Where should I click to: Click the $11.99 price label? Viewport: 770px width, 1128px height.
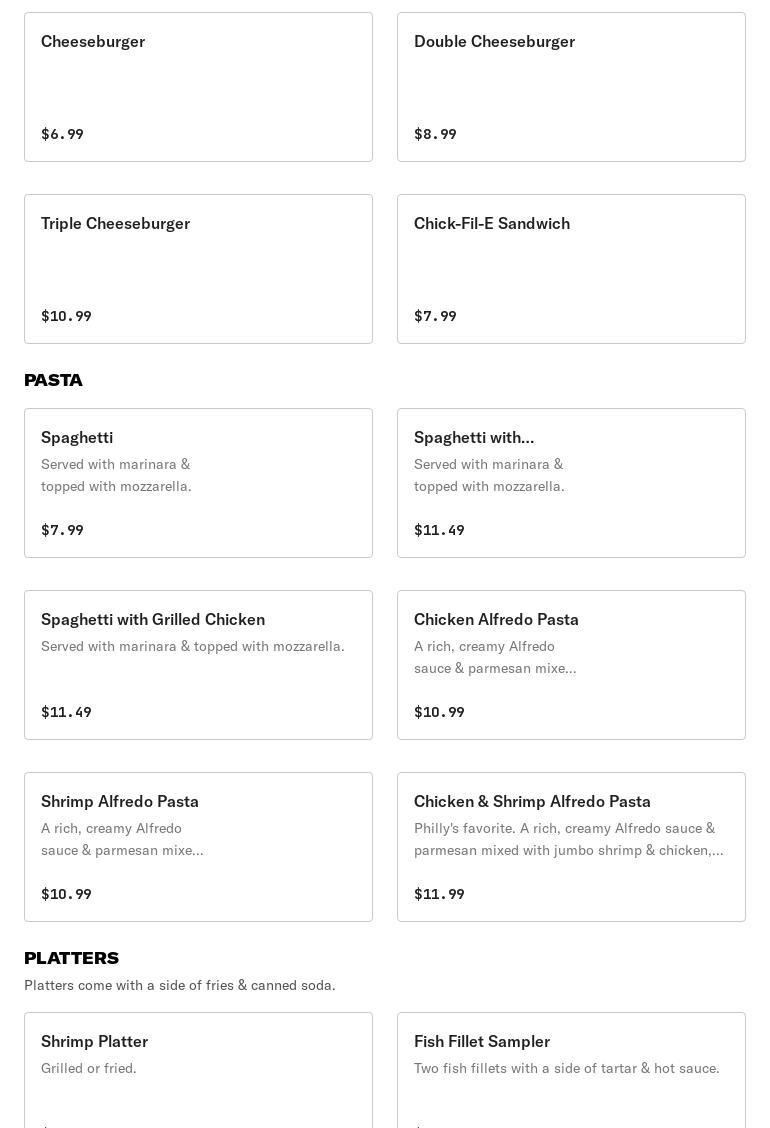click(x=439, y=894)
